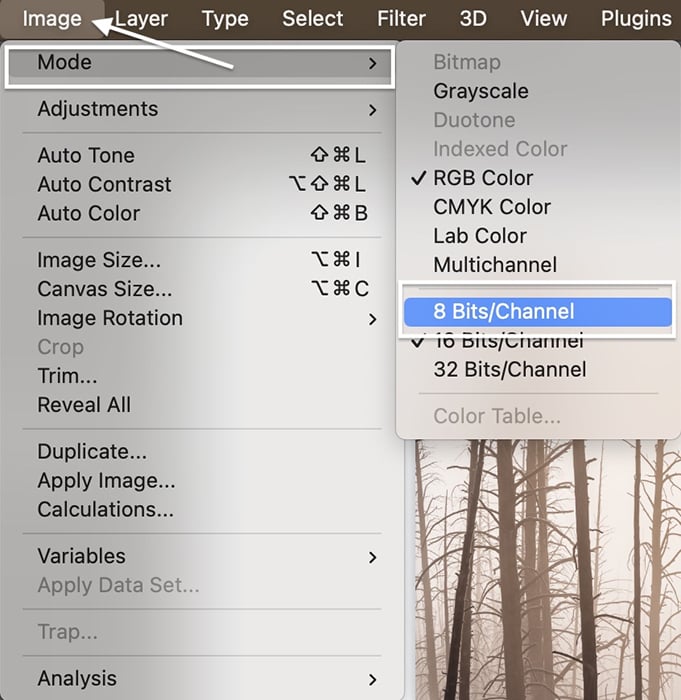Choose Trim... from Image menu
The width and height of the screenshot is (681, 700).
(202, 376)
